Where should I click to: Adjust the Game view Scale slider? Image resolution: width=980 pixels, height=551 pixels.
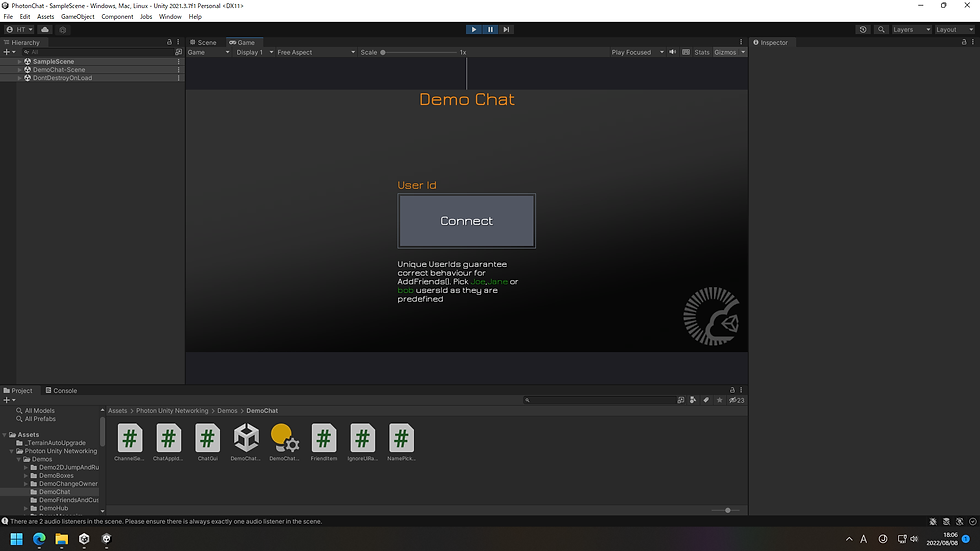[x=419, y=52]
